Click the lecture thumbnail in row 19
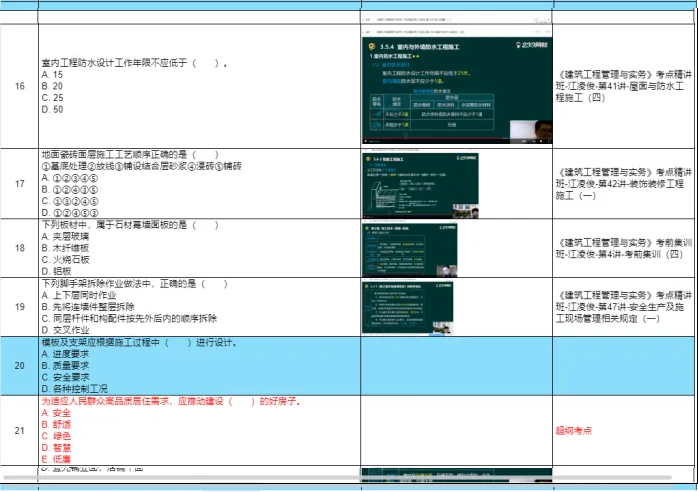698x492 pixels. click(x=456, y=306)
